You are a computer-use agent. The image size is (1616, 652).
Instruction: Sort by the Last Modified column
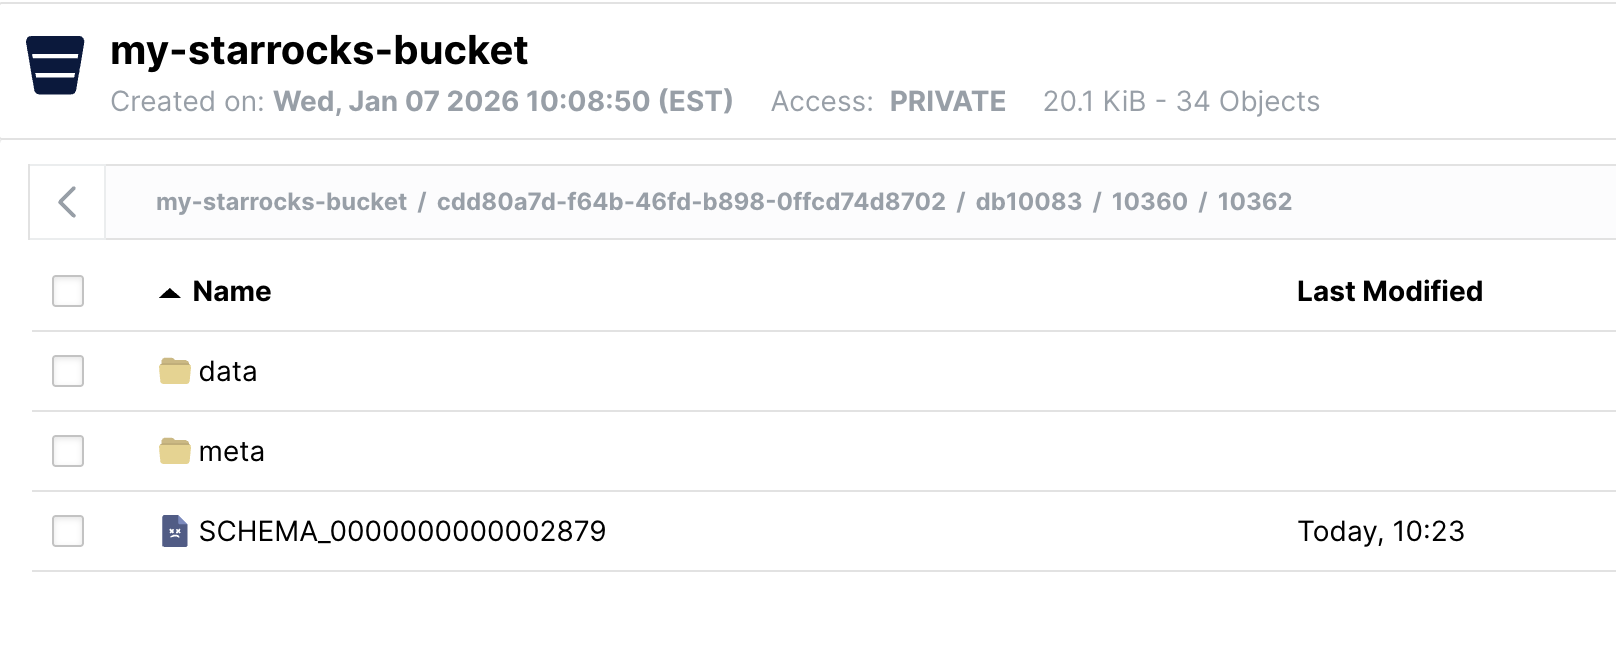[1389, 291]
